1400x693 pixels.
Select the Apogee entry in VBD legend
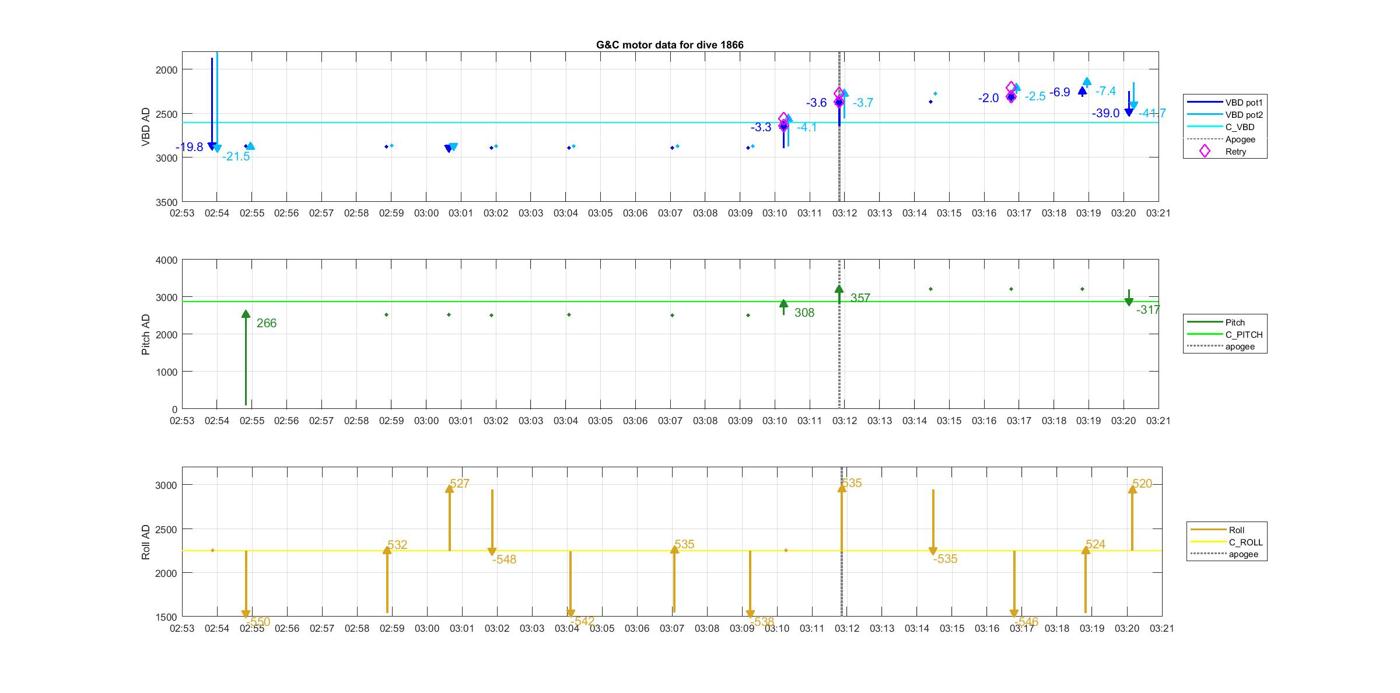click(1221, 139)
